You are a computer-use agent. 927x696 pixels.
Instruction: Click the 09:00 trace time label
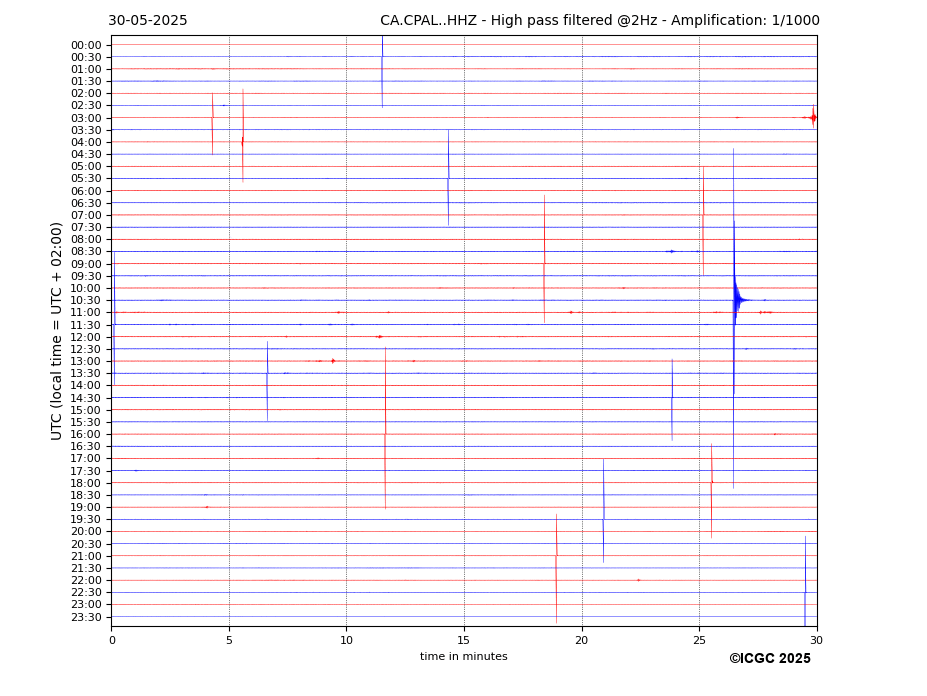coord(86,264)
